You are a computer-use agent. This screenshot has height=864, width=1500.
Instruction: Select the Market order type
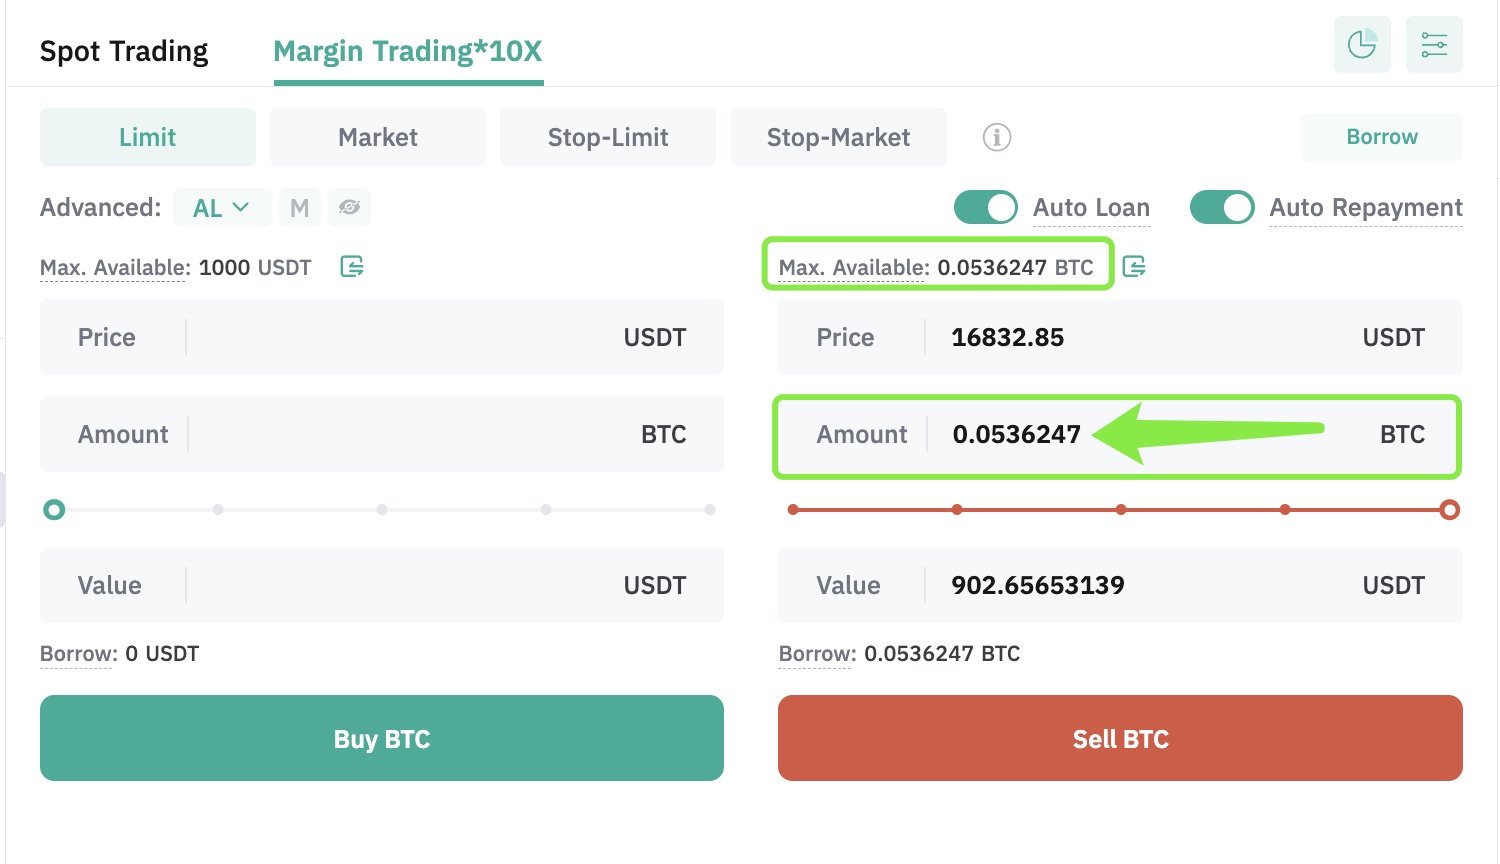(378, 137)
